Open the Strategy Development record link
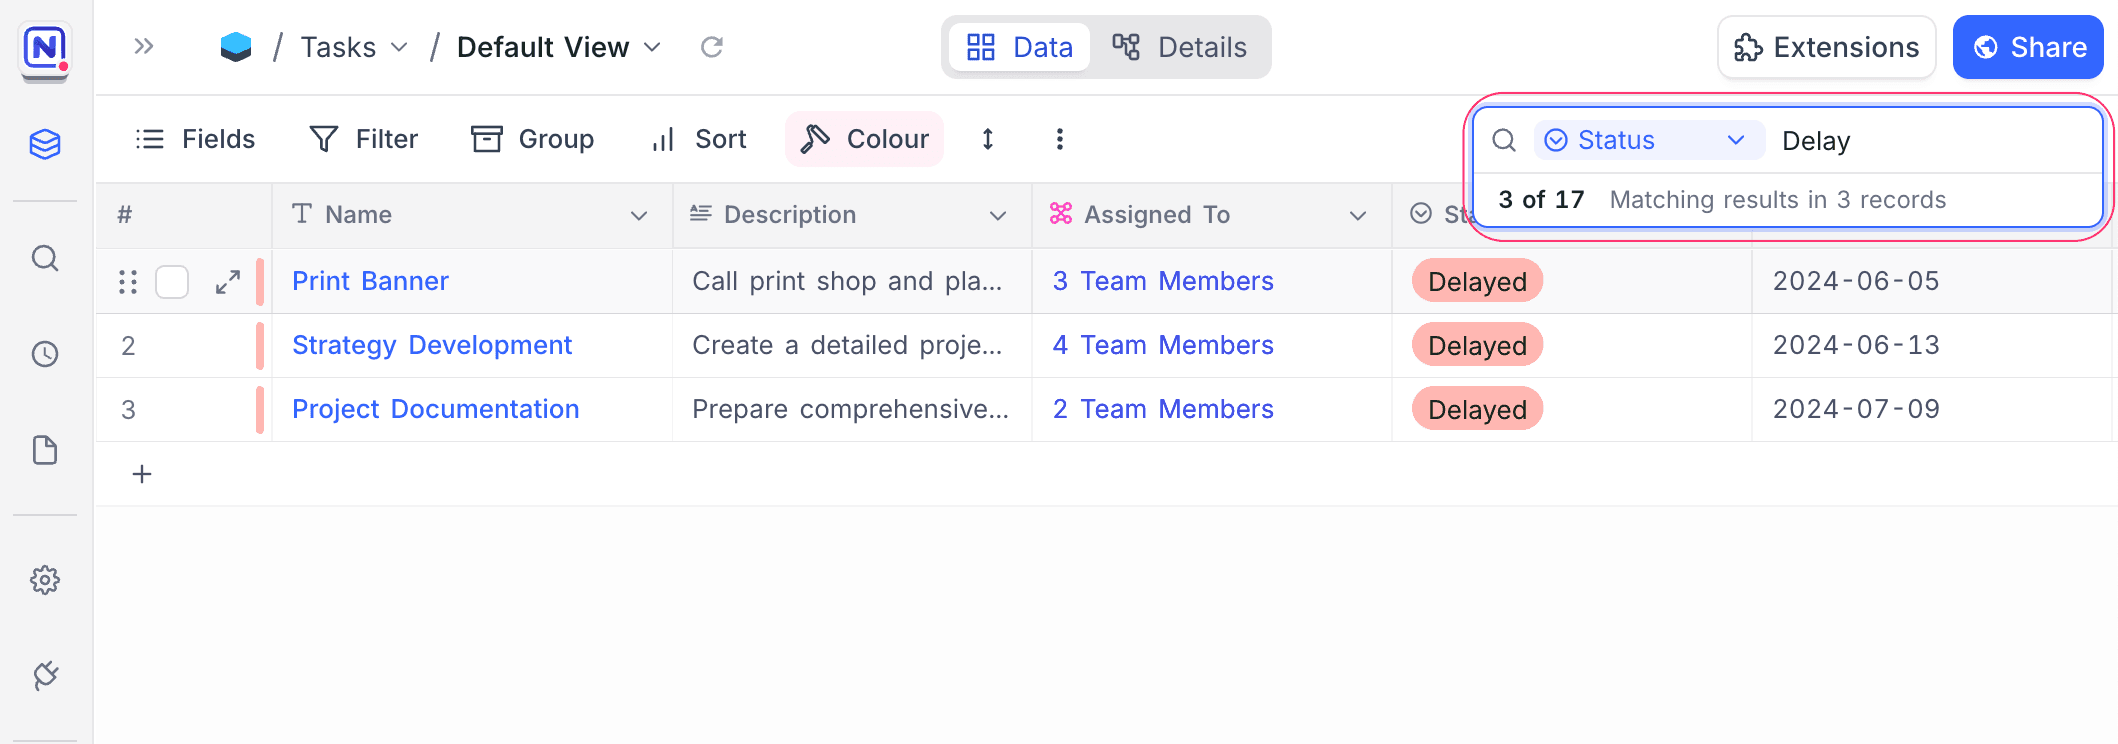The image size is (2118, 744). pos(431,345)
